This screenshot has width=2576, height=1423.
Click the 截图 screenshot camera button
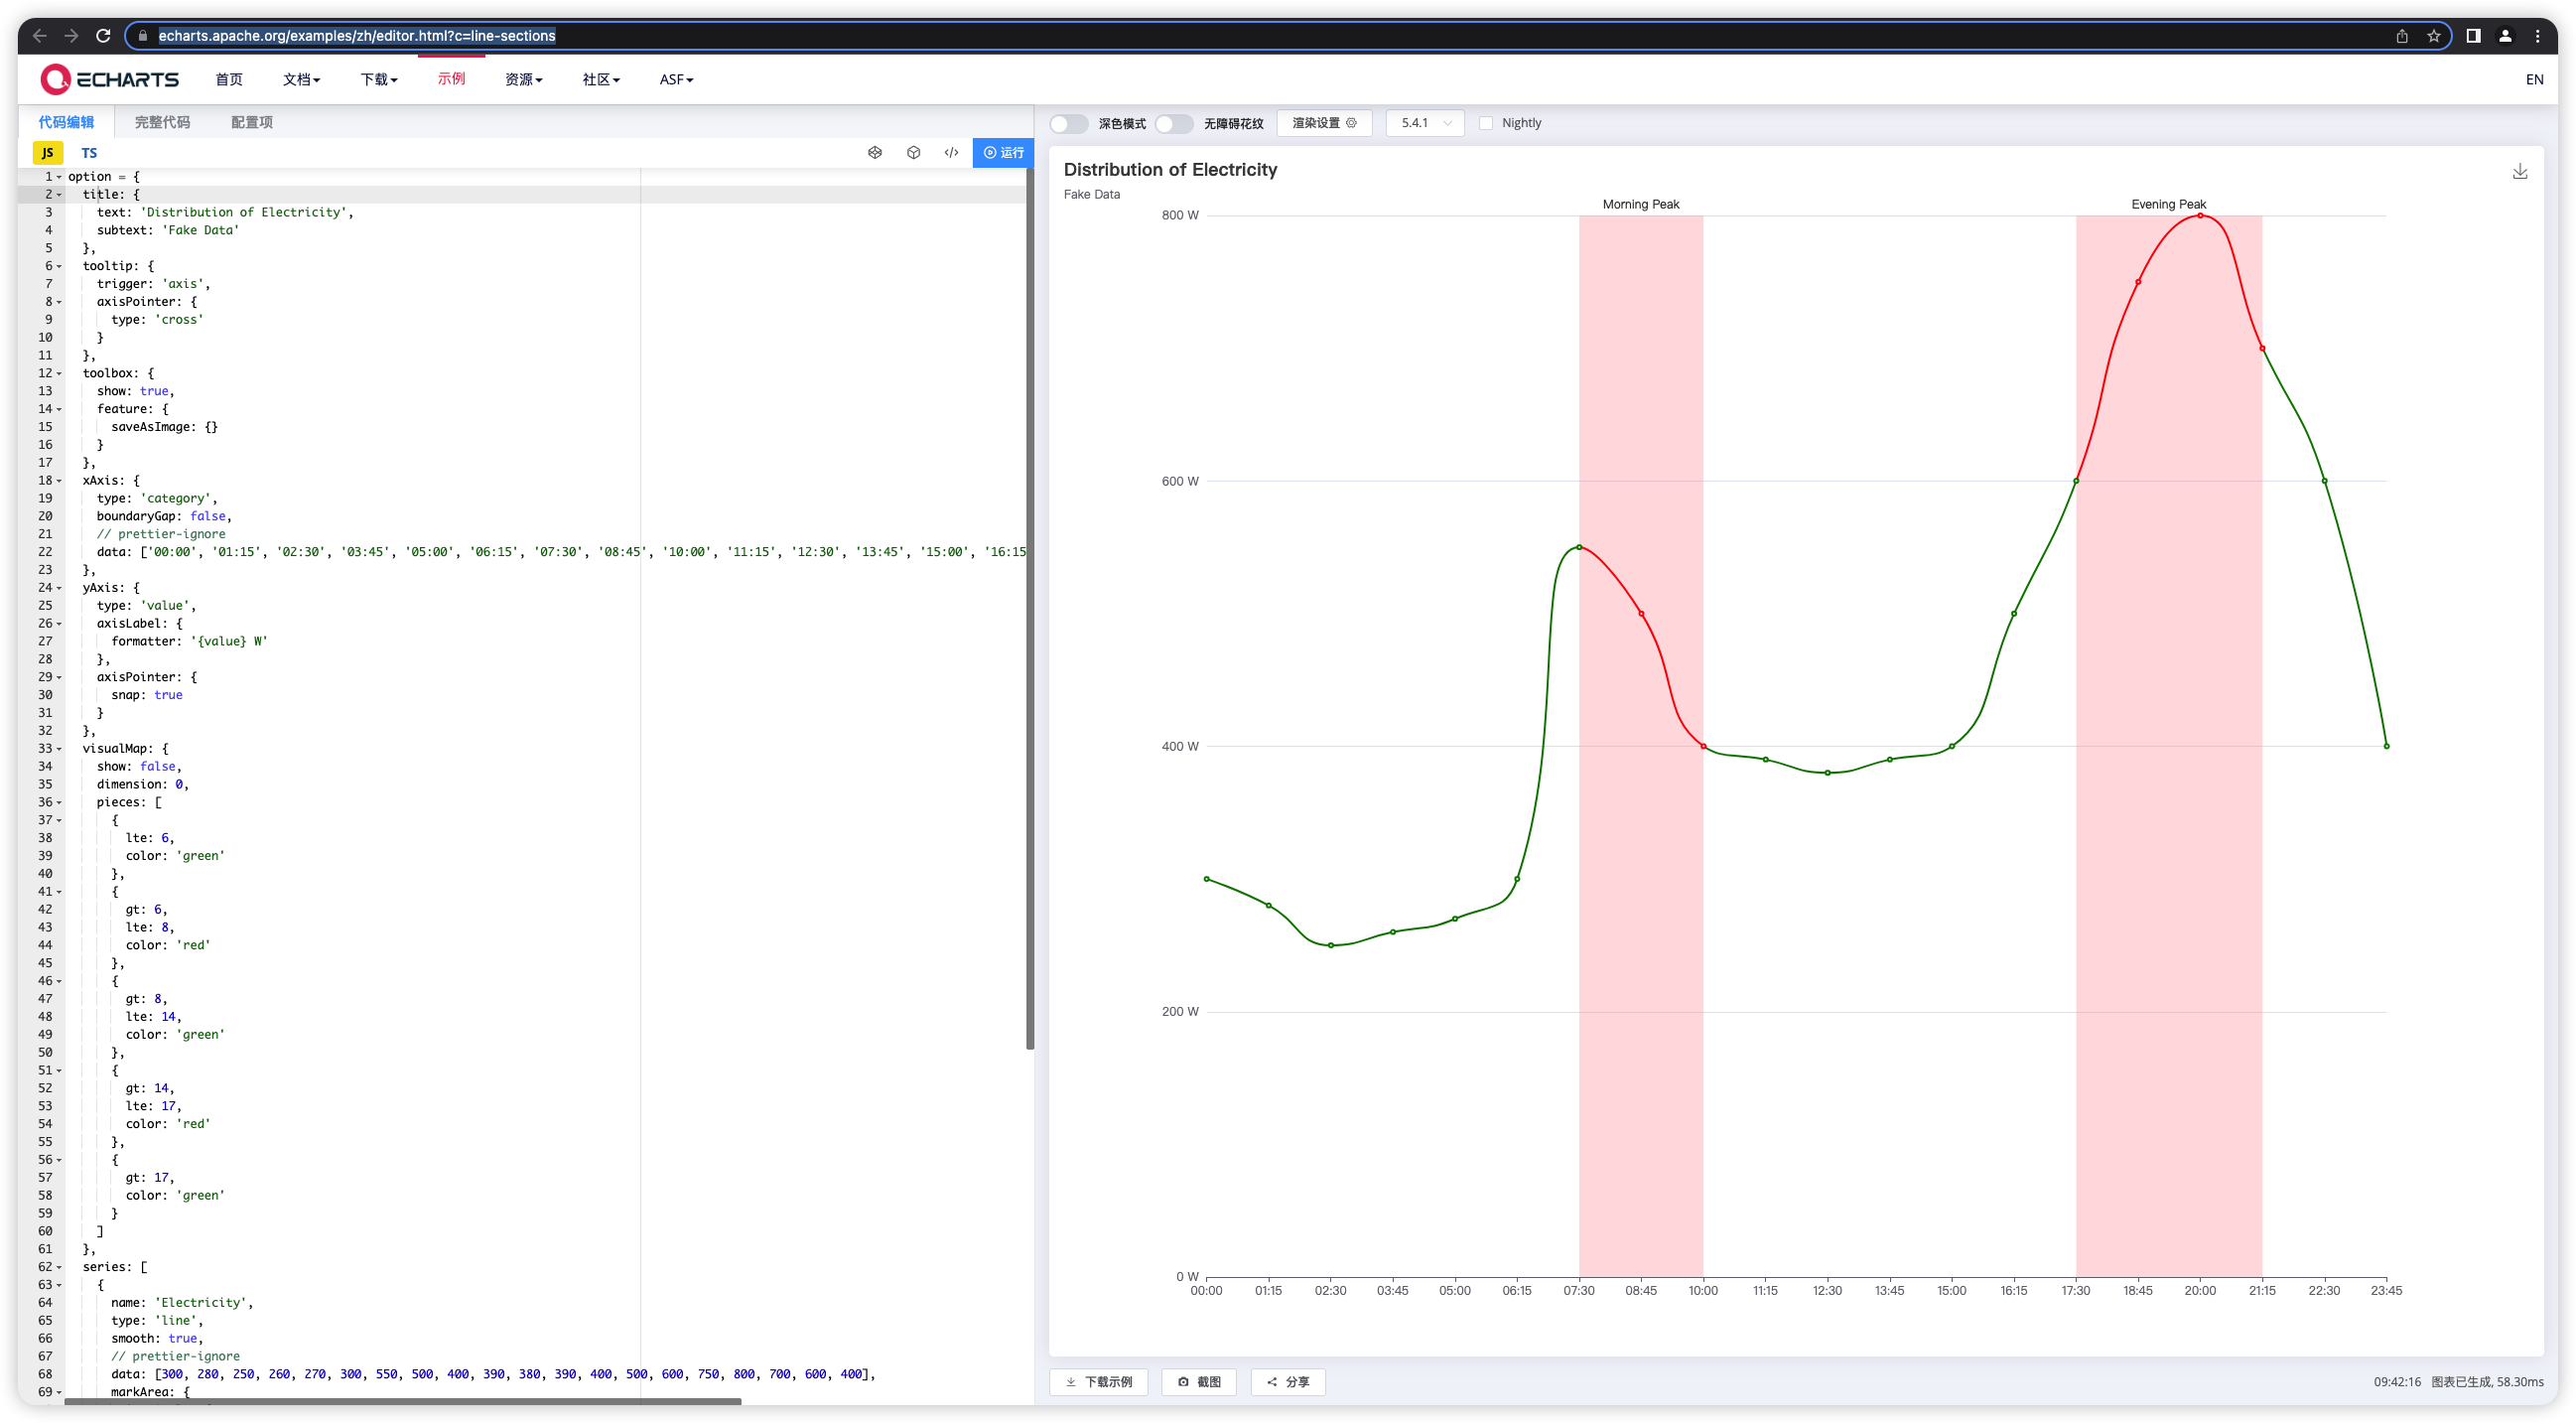pyautogui.click(x=1198, y=1381)
